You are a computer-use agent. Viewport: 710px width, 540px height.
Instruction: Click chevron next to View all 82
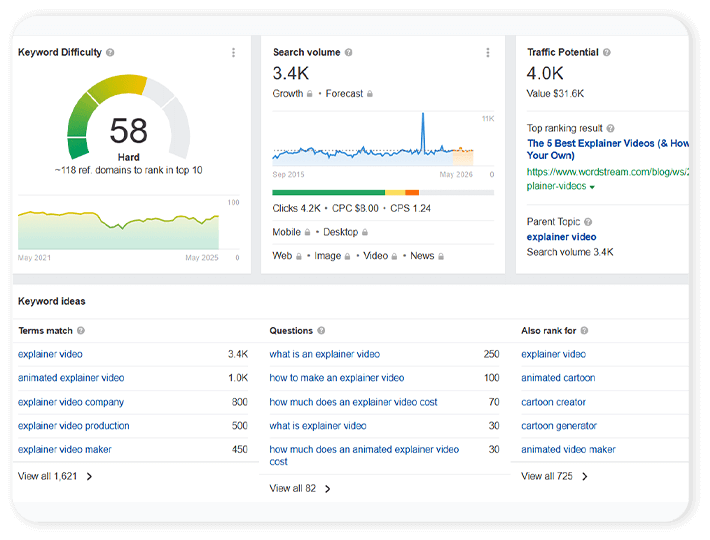(328, 488)
